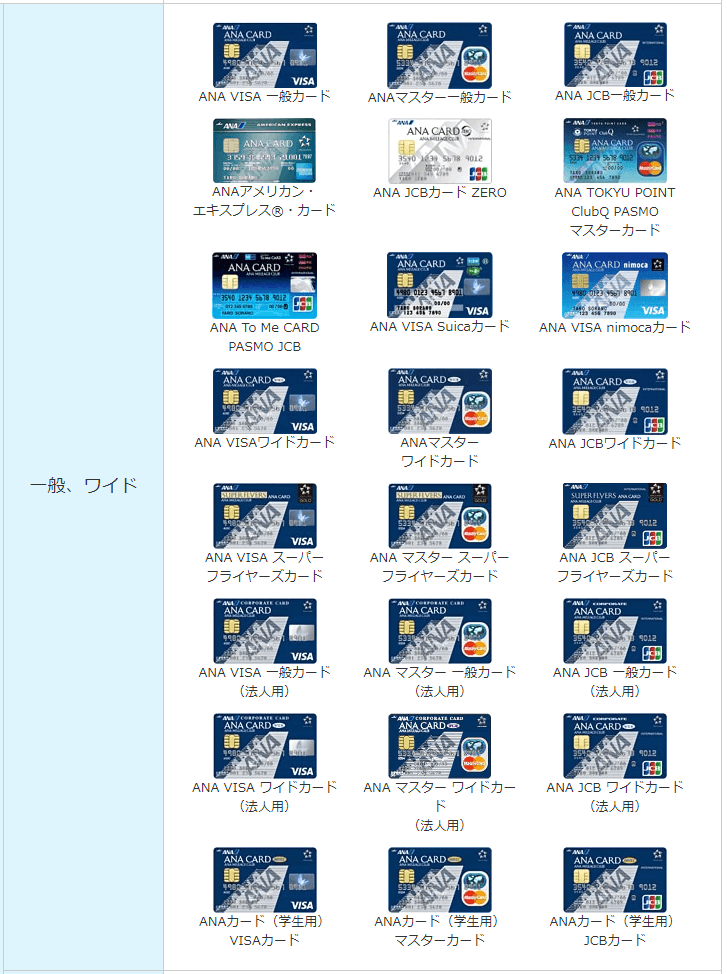Image resolution: width=727 pixels, height=974 pixels.
Task: Select the ANA VISA Suicaカード image
Action: point(440,286)
